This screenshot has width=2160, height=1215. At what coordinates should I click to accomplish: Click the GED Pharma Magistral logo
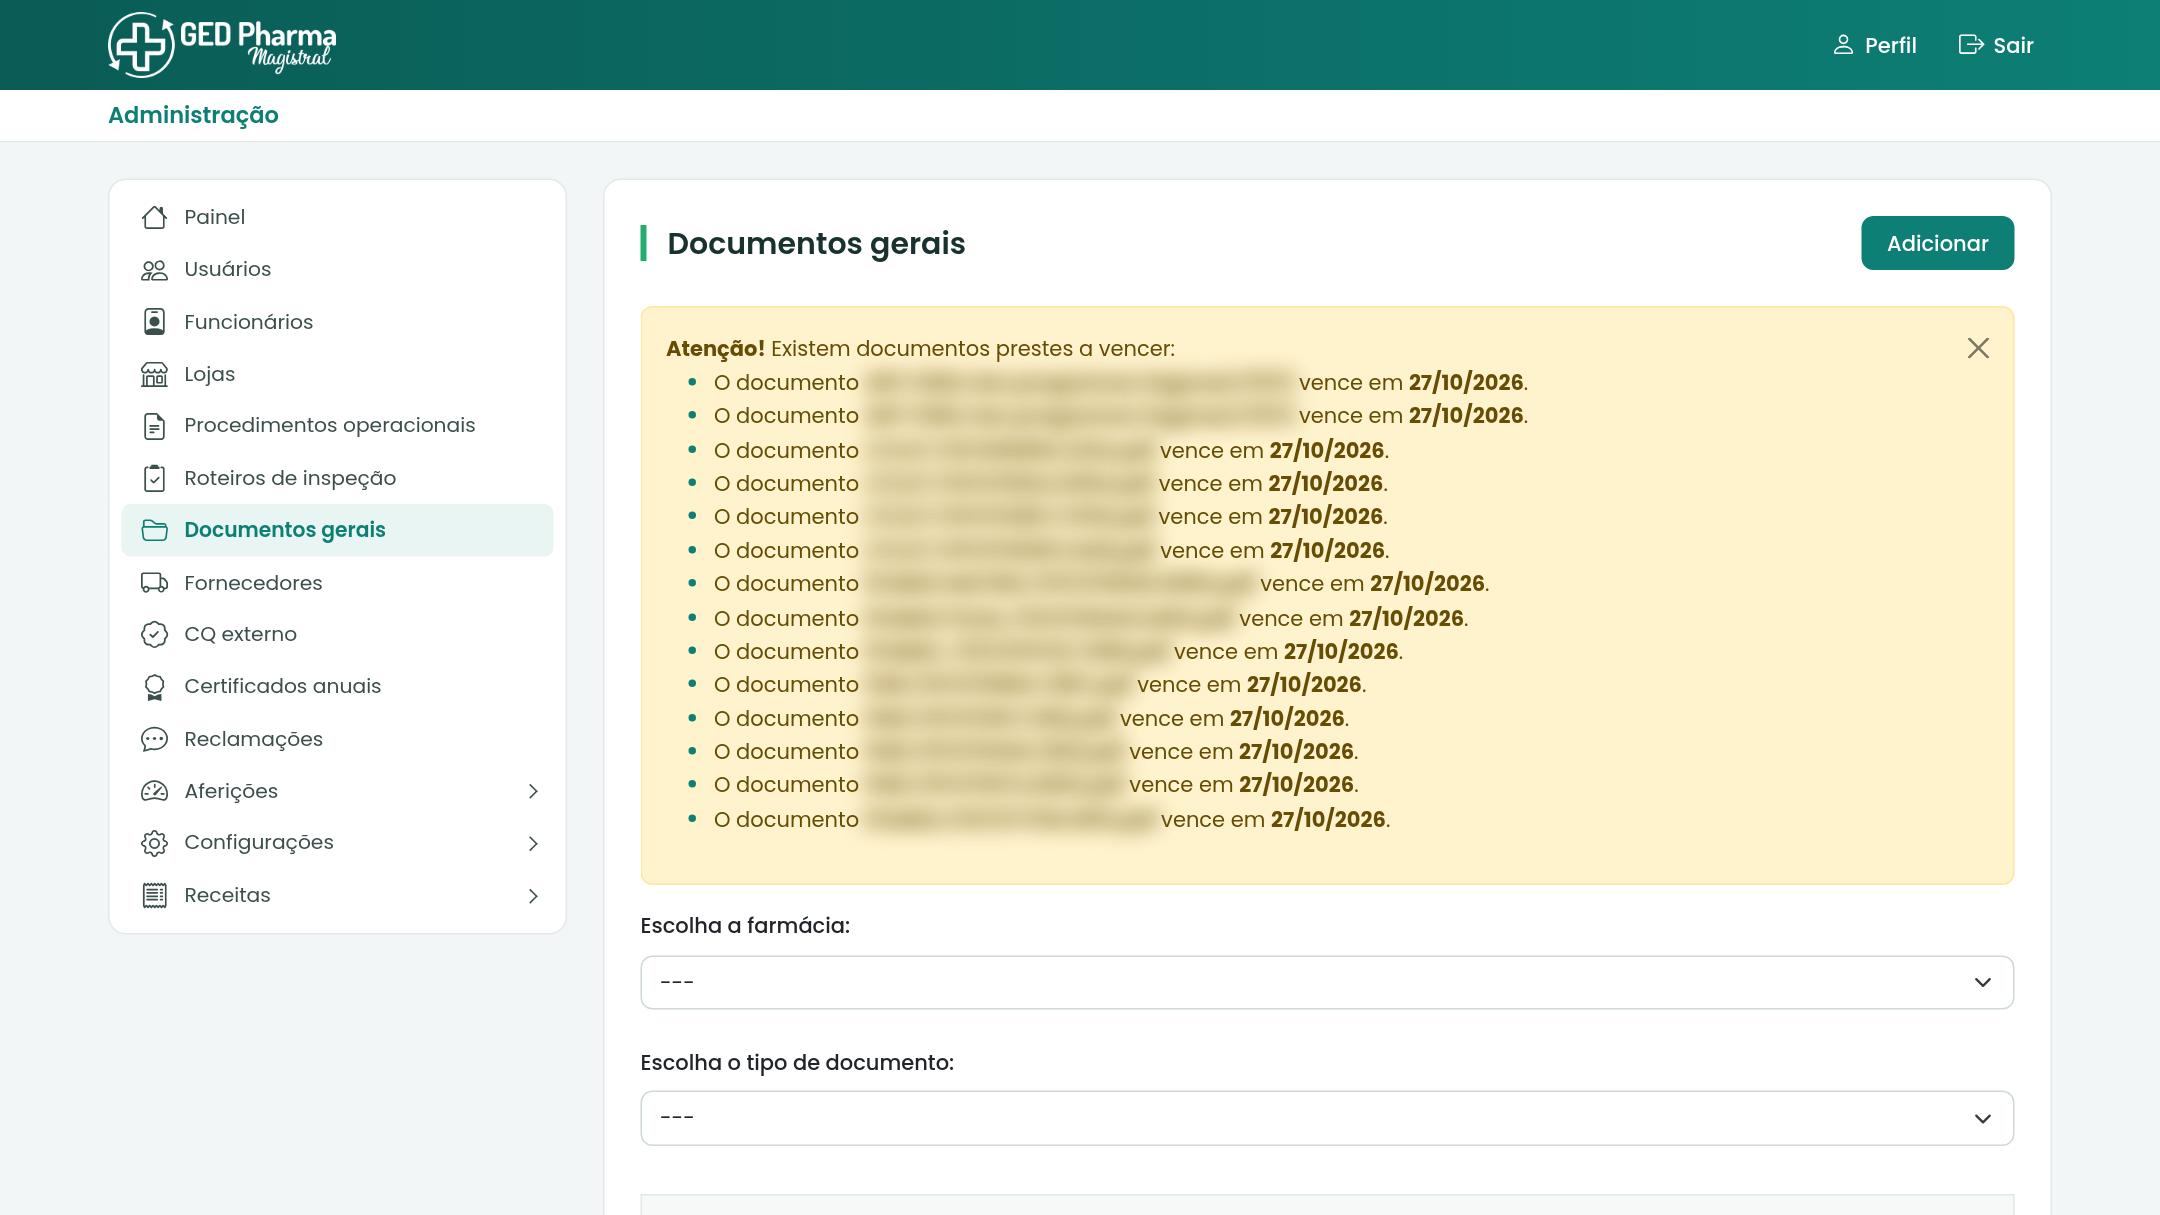tap(222, 45)
